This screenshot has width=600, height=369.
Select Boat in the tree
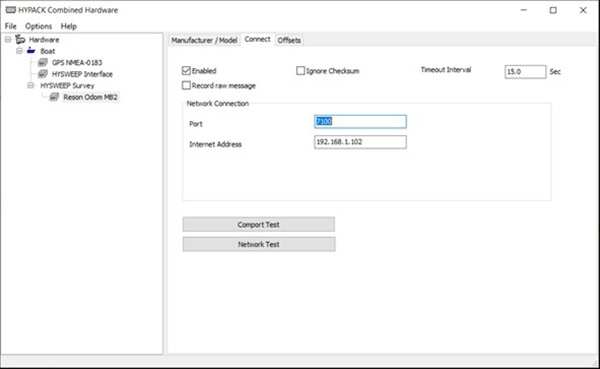click(x=48, y=51)
